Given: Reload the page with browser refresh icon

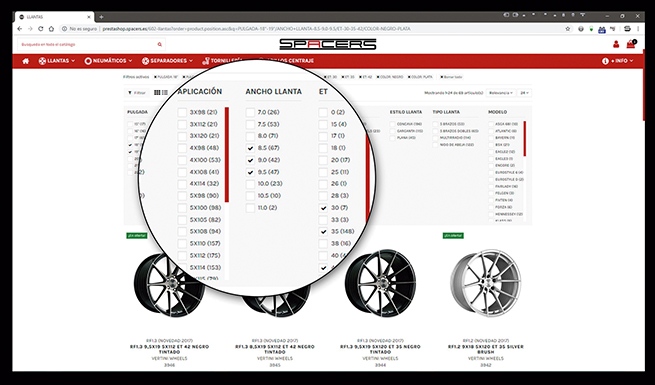Looking at the screenshot, I should tap(41, 29).
